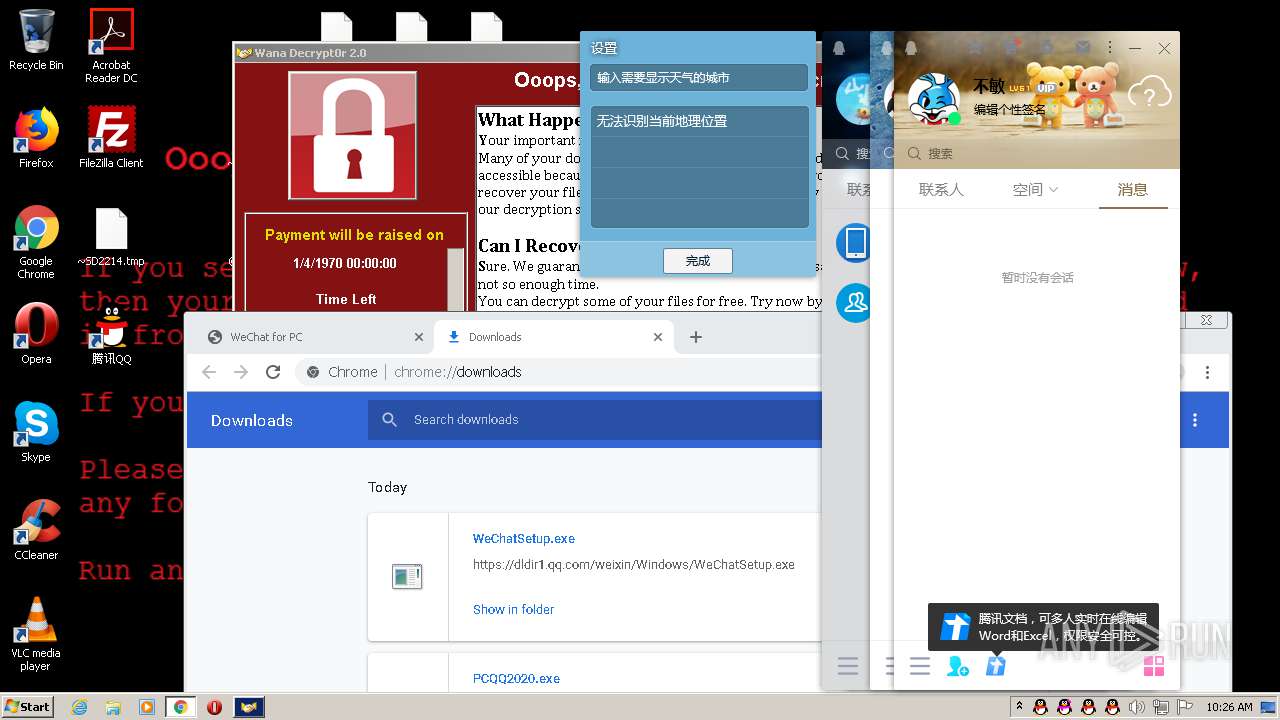Switch to WeChat for PC tab in Chrome
The image size is (1280, 720).
(313, 337)
